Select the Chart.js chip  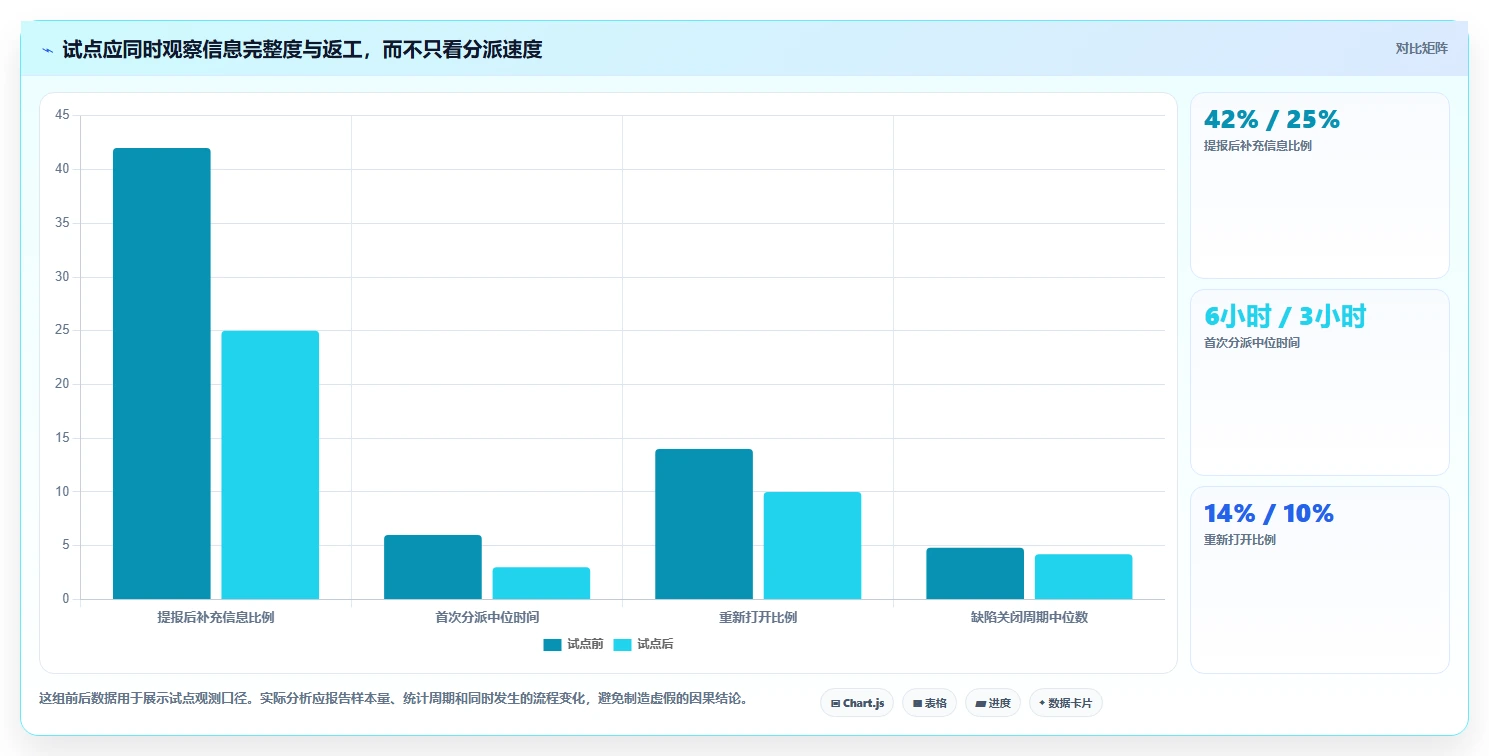click(x=857, y=703)
